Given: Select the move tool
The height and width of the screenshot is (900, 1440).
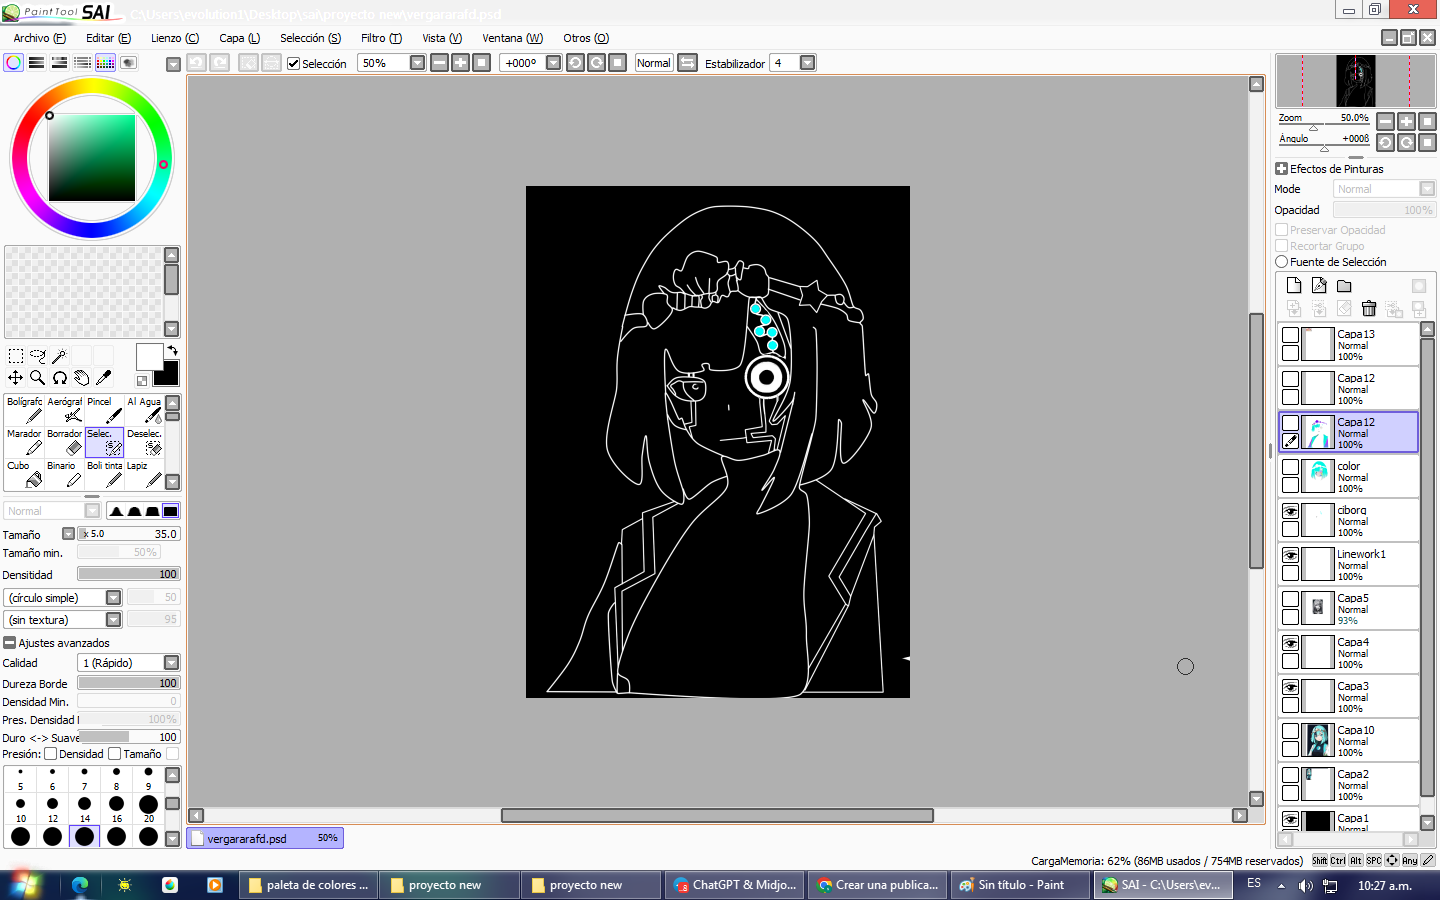Looking at the screenshot, I should pyautogui.click(x=16, y=378).
